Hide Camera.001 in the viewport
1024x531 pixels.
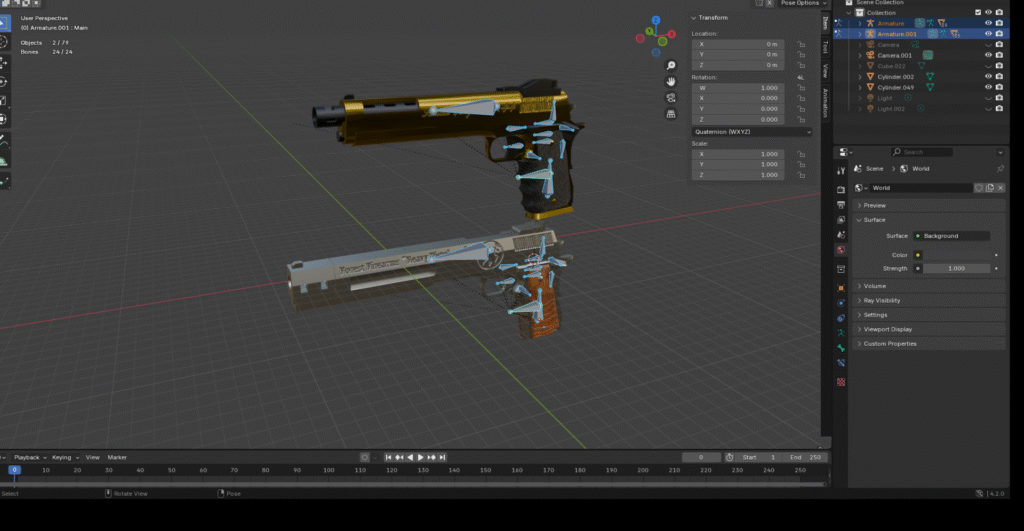tap(988, 55)
